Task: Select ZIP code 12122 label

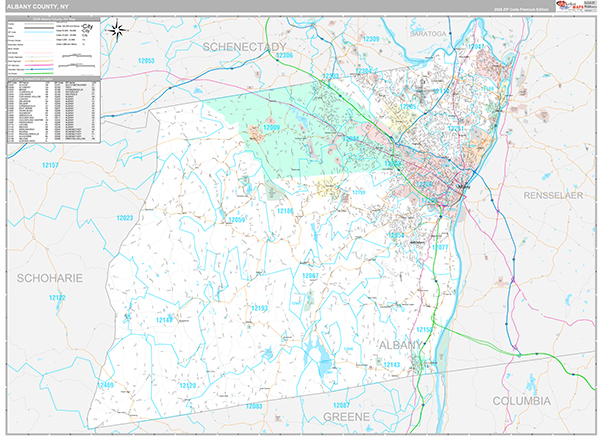Action: tap(57, 297)
